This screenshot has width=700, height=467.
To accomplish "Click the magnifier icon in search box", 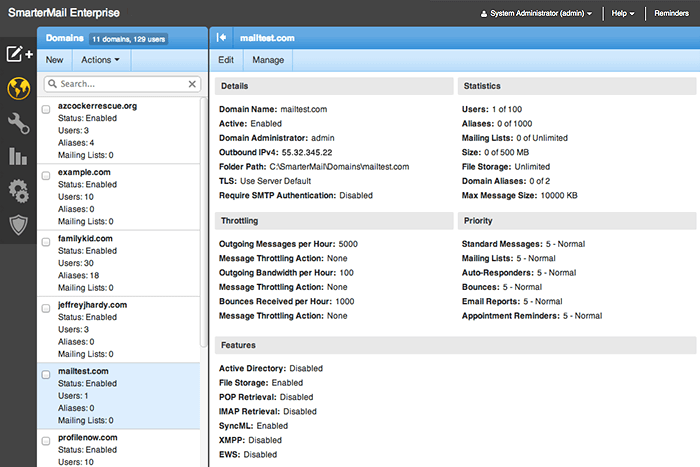I will tap(52, 85).
